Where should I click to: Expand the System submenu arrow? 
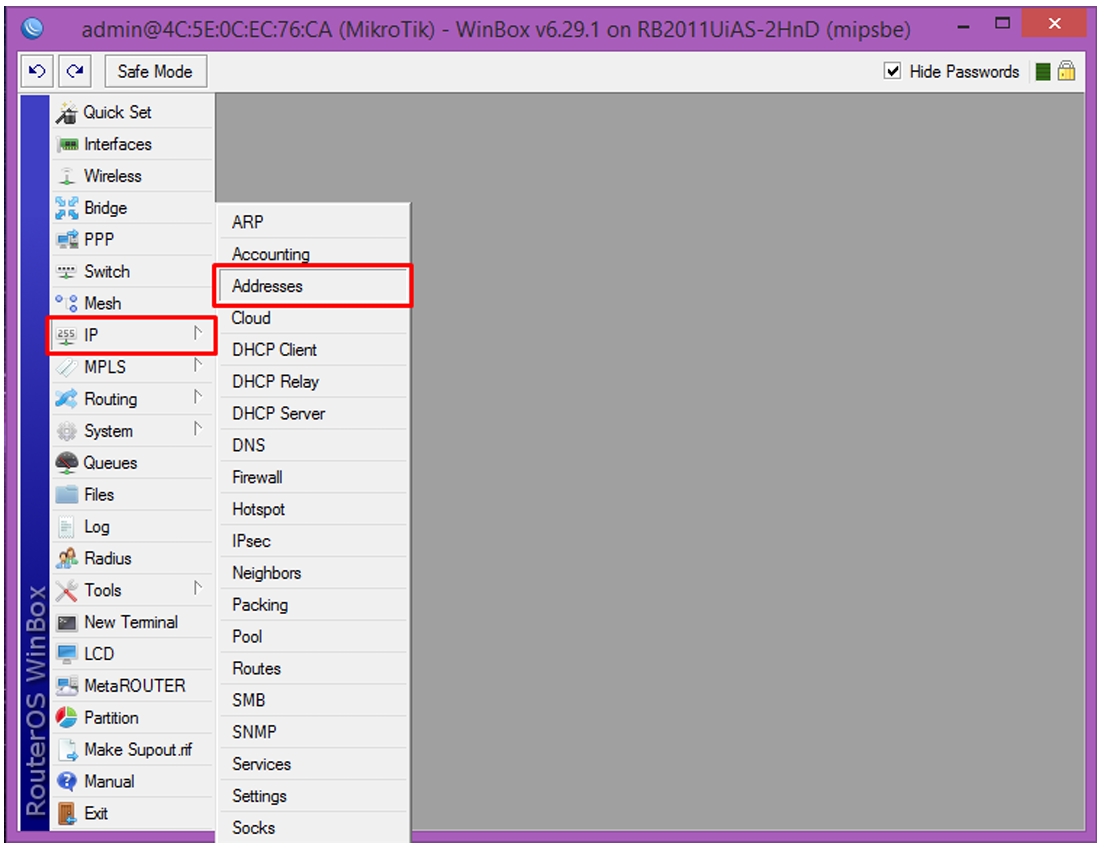tap(198, 429)
